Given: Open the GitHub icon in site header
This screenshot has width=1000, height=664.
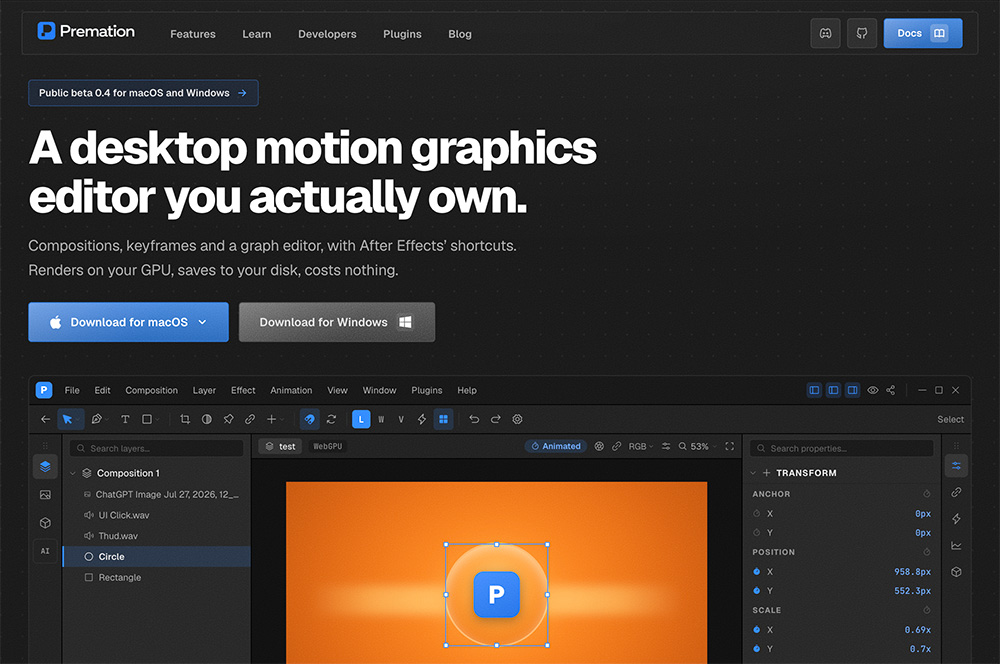Looking at the screenshot, I should point(862,33).
